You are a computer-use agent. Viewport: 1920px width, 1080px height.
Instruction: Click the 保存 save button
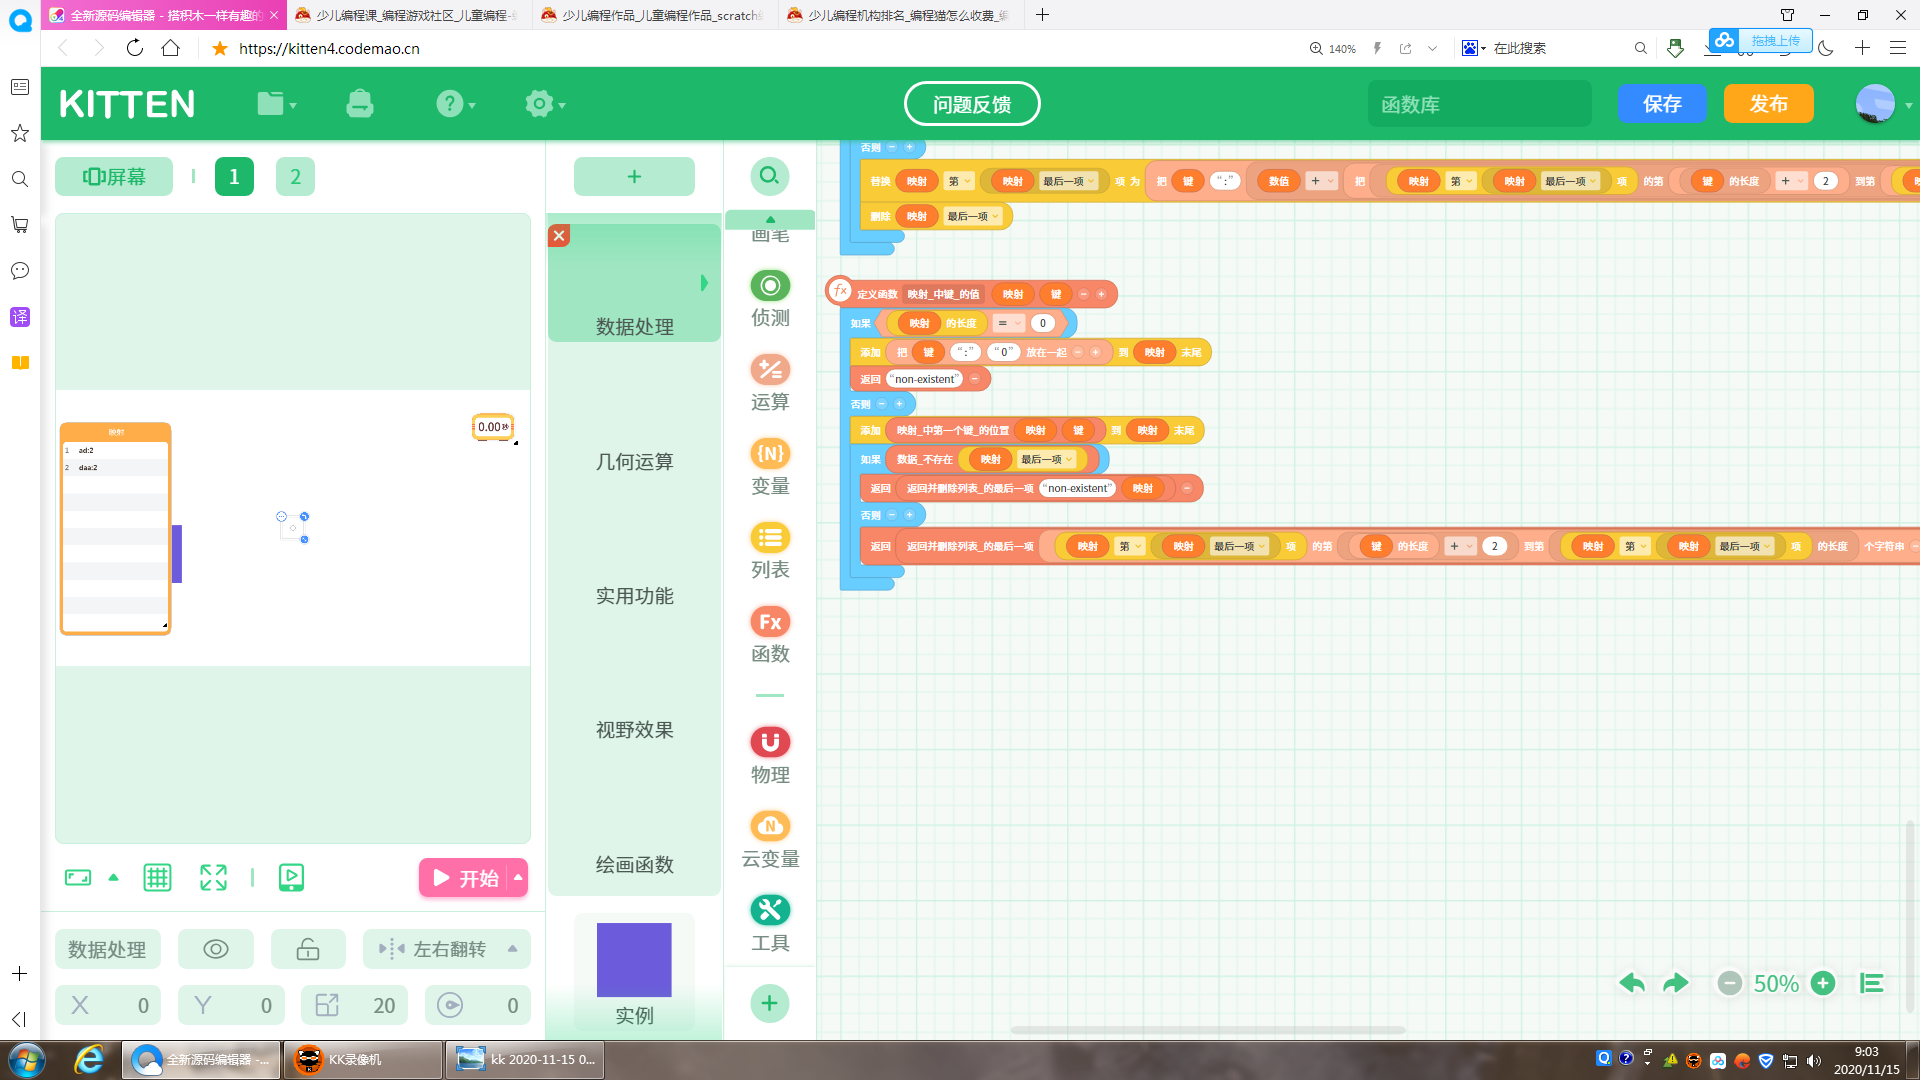[x=1662, y=104]
